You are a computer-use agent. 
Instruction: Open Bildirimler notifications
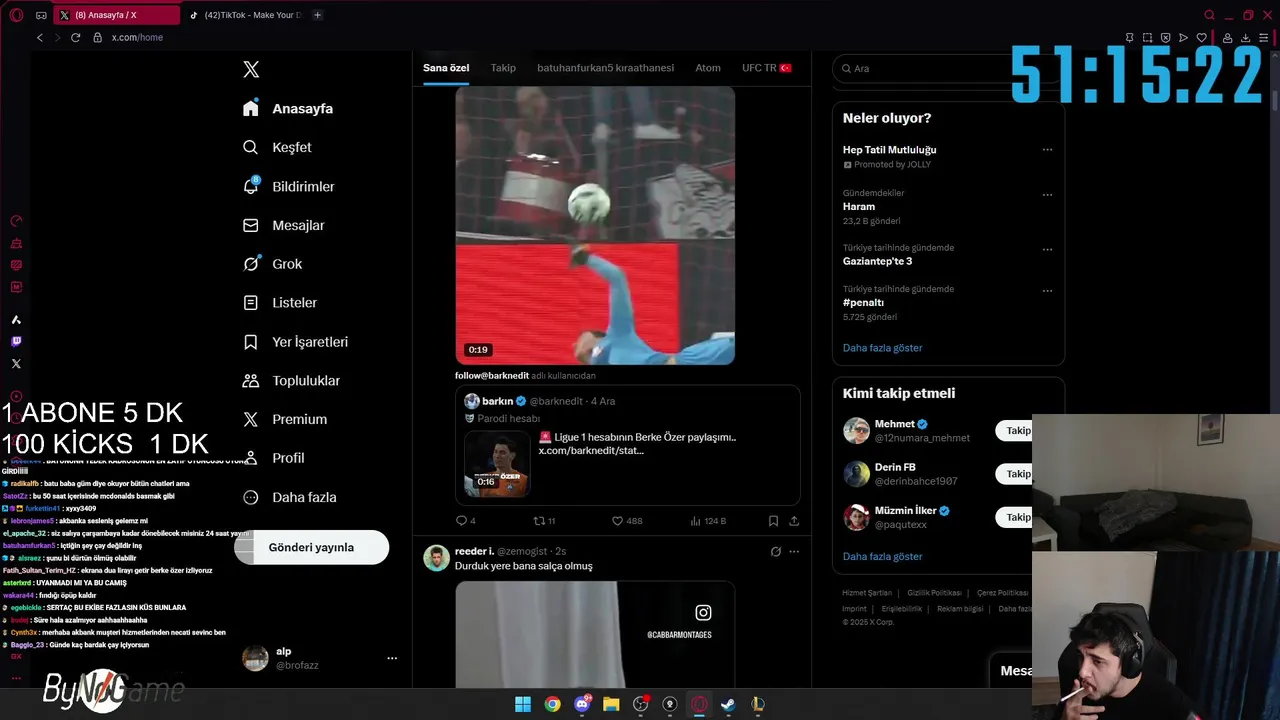289,186
